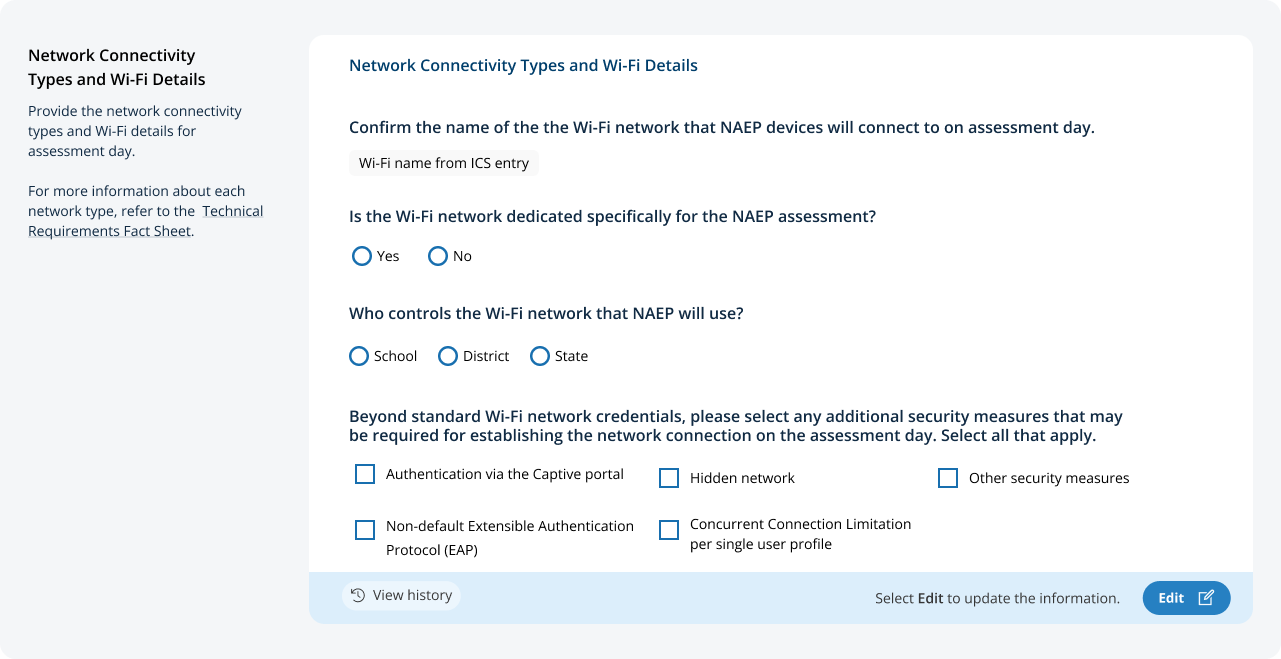Enable the Hidden network checkbox
The height and width of the screenshot is (659, 1281).
669,478
